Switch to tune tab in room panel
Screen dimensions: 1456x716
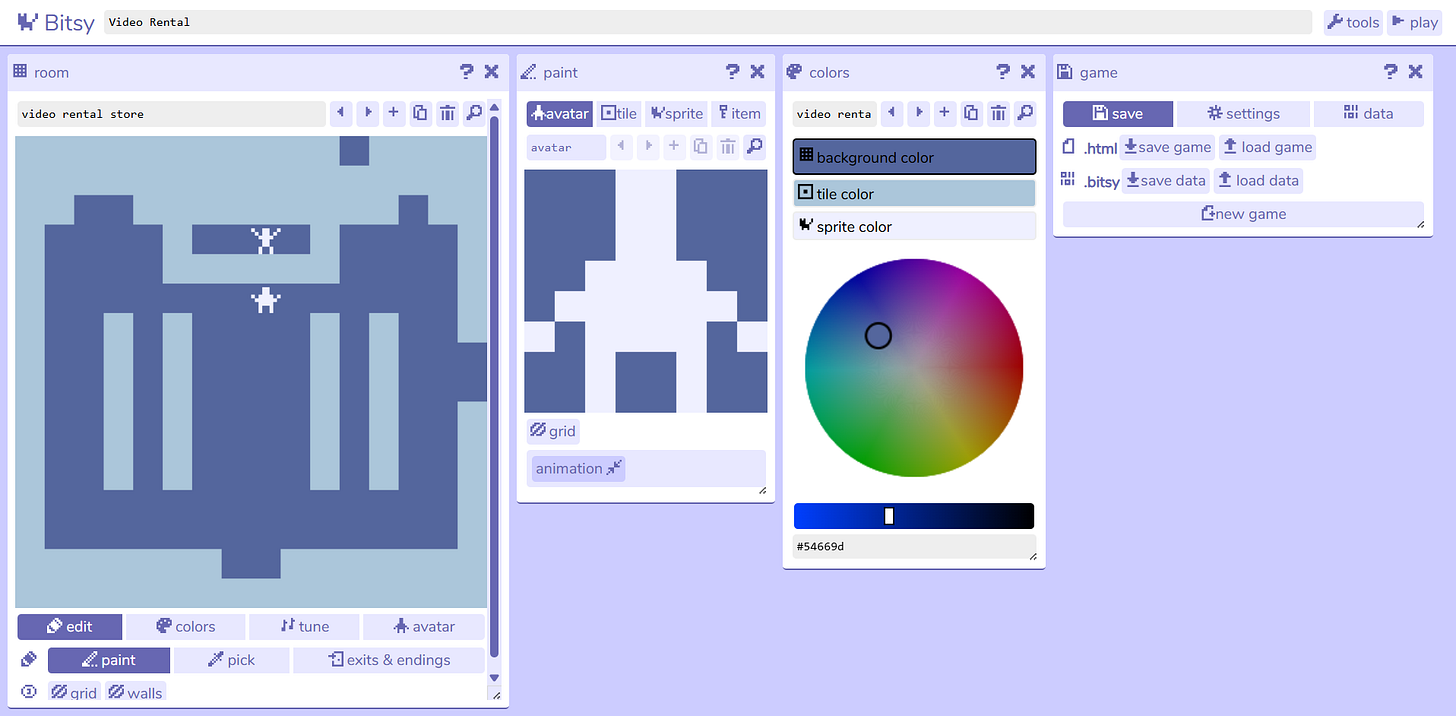pyautogui.click(x=304, y=627)
